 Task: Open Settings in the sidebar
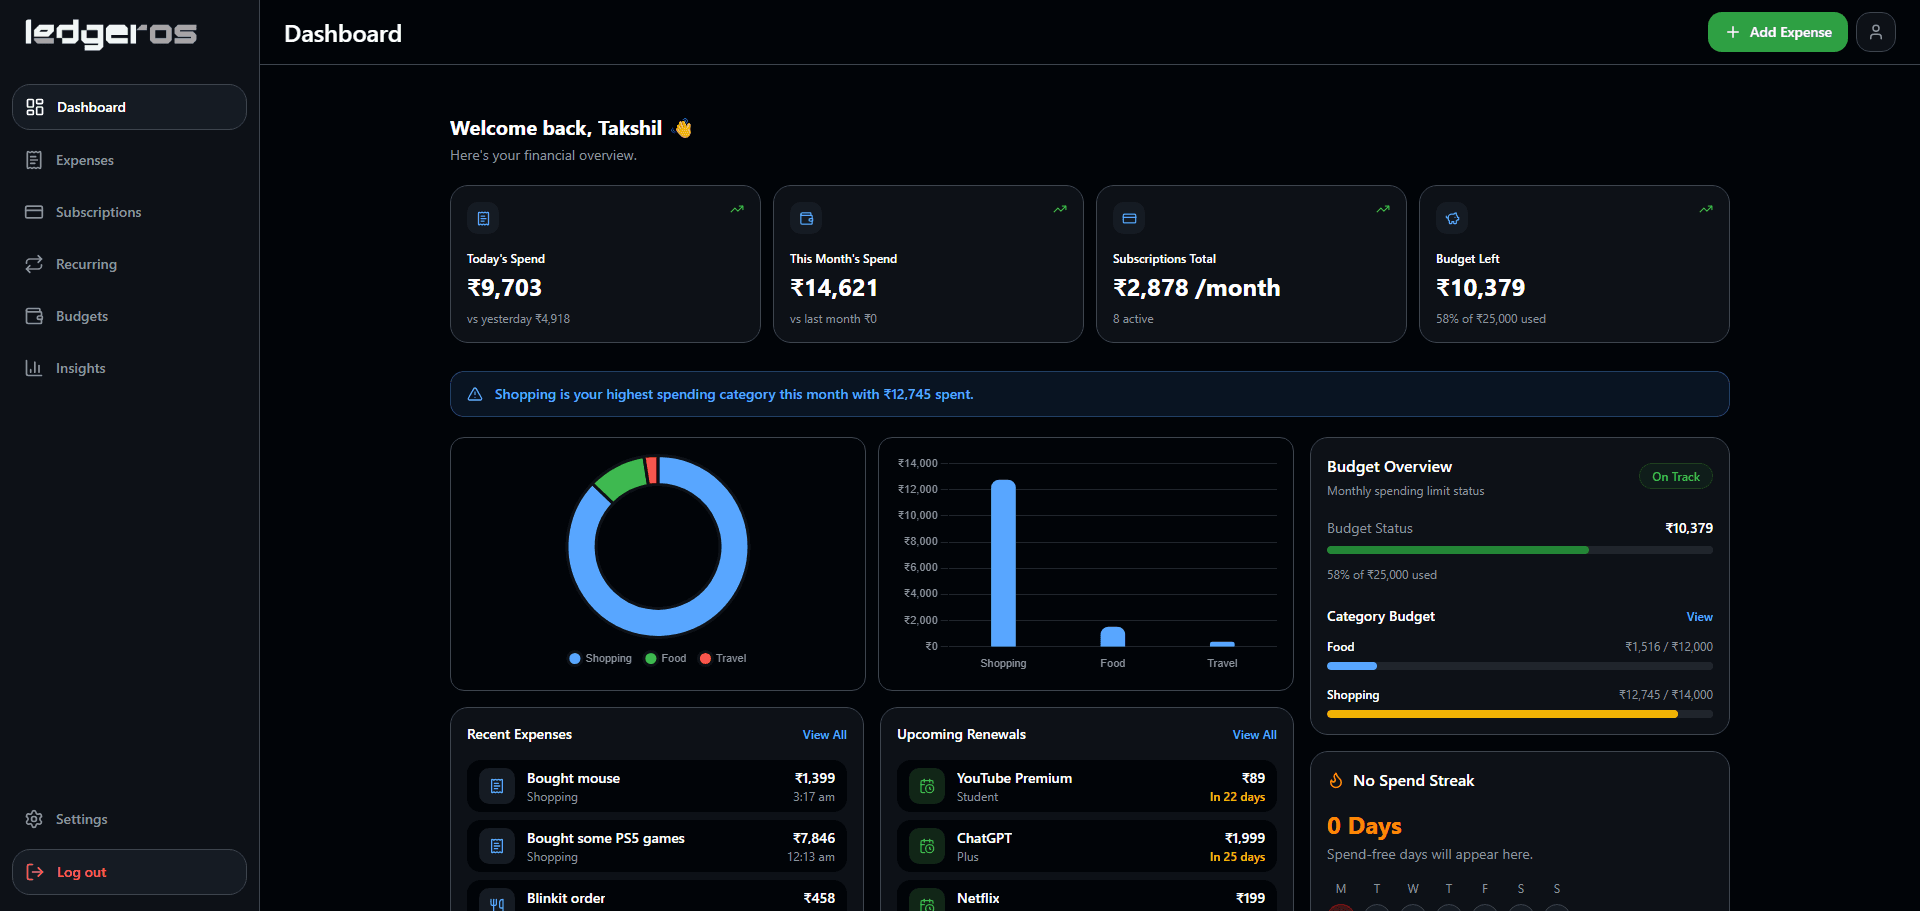pos(129,819)
